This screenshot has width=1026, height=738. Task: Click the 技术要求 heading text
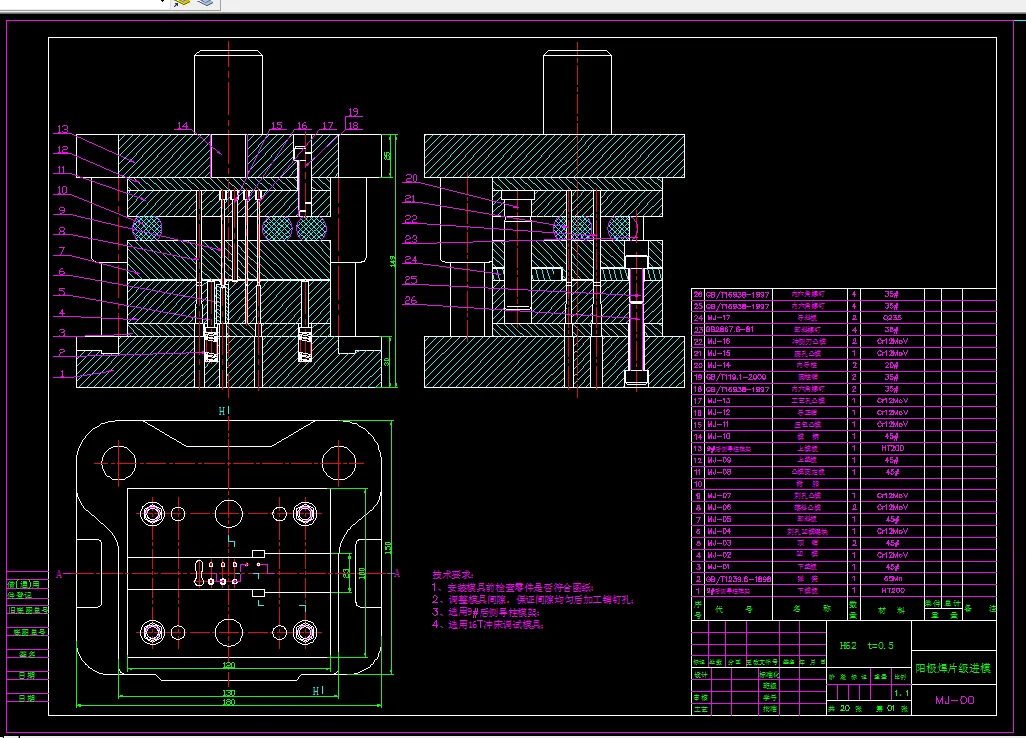452,574
